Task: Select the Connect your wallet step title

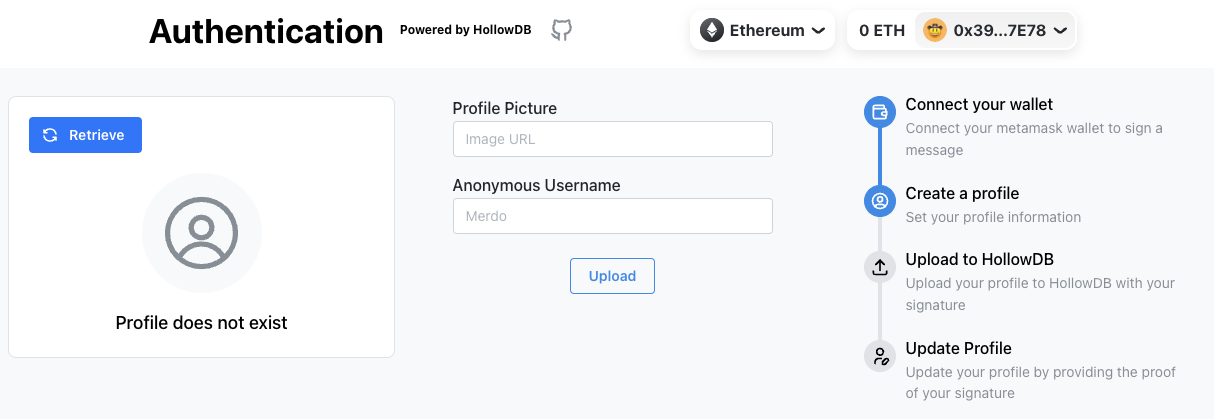Action: tap(979, 104)
